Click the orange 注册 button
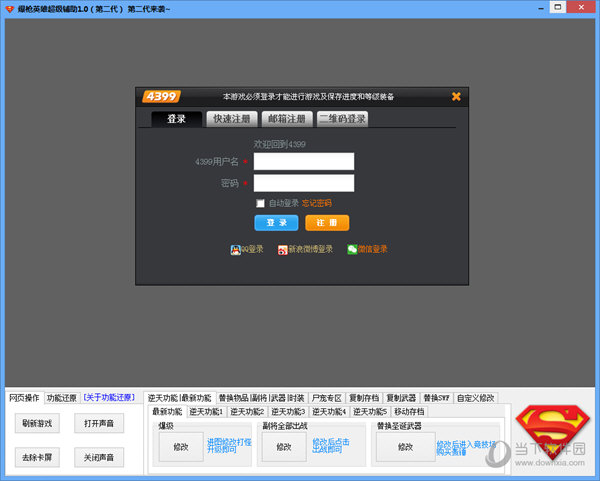Image resolution: width=600 pixels, height=481 pixels. pyautogui.click(x=327, y=223)
